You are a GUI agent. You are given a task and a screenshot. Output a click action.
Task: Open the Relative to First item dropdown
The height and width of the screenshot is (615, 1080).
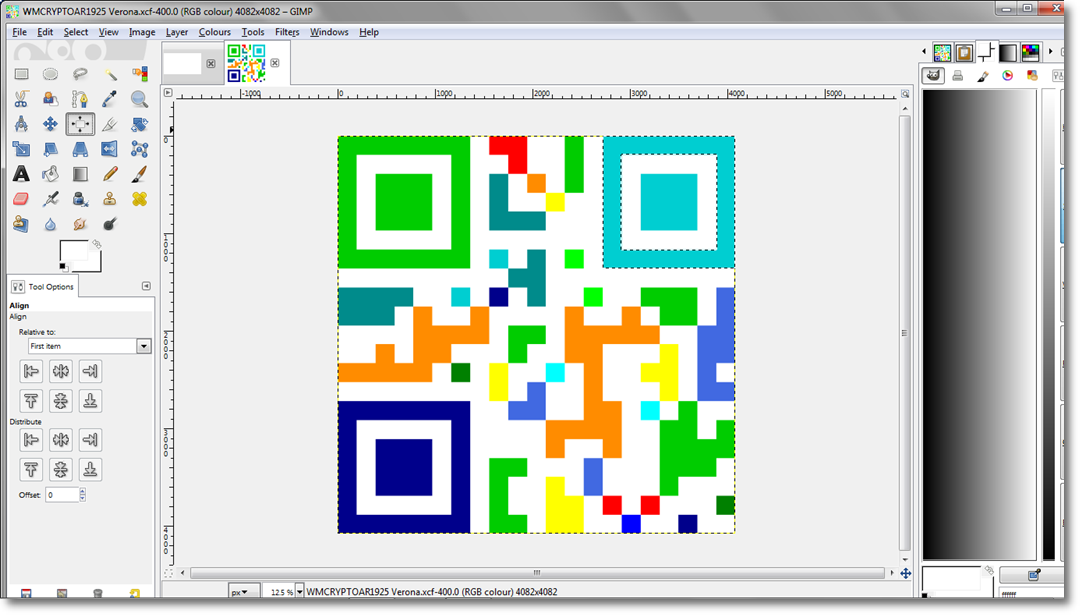pyautogui.click(x=90, y=346)
